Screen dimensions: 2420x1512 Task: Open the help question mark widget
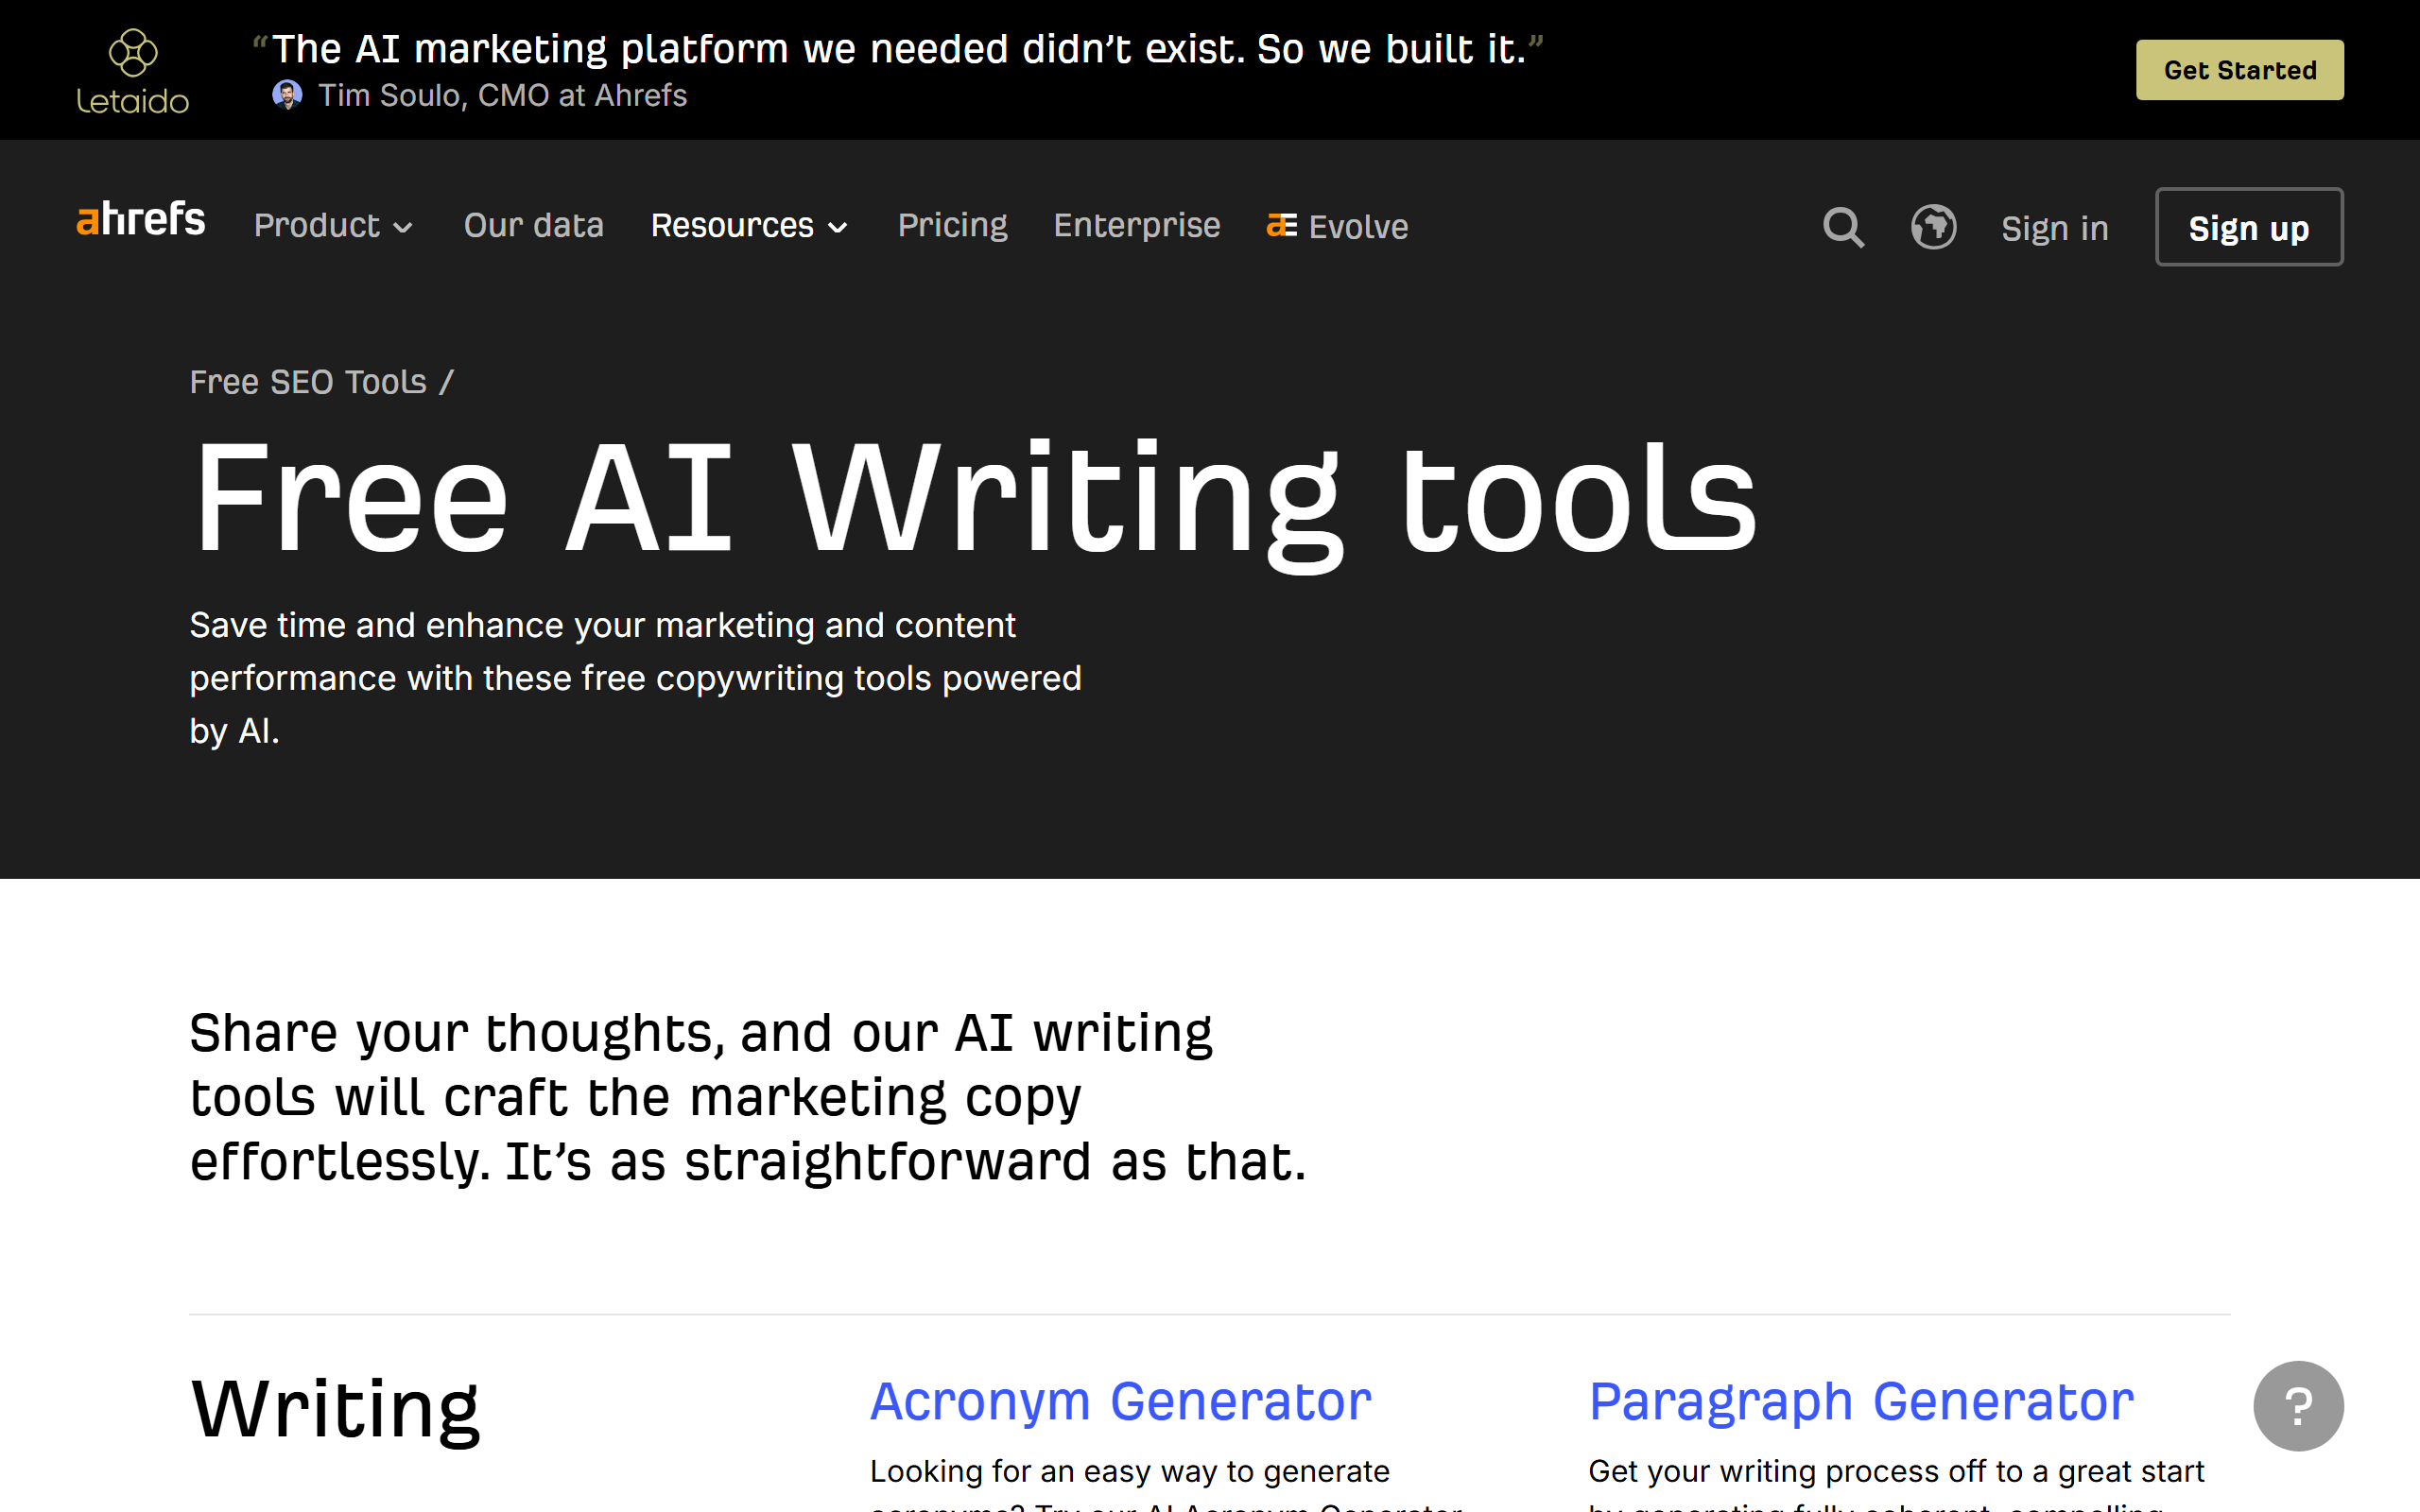click(x=2298, y=1406)
